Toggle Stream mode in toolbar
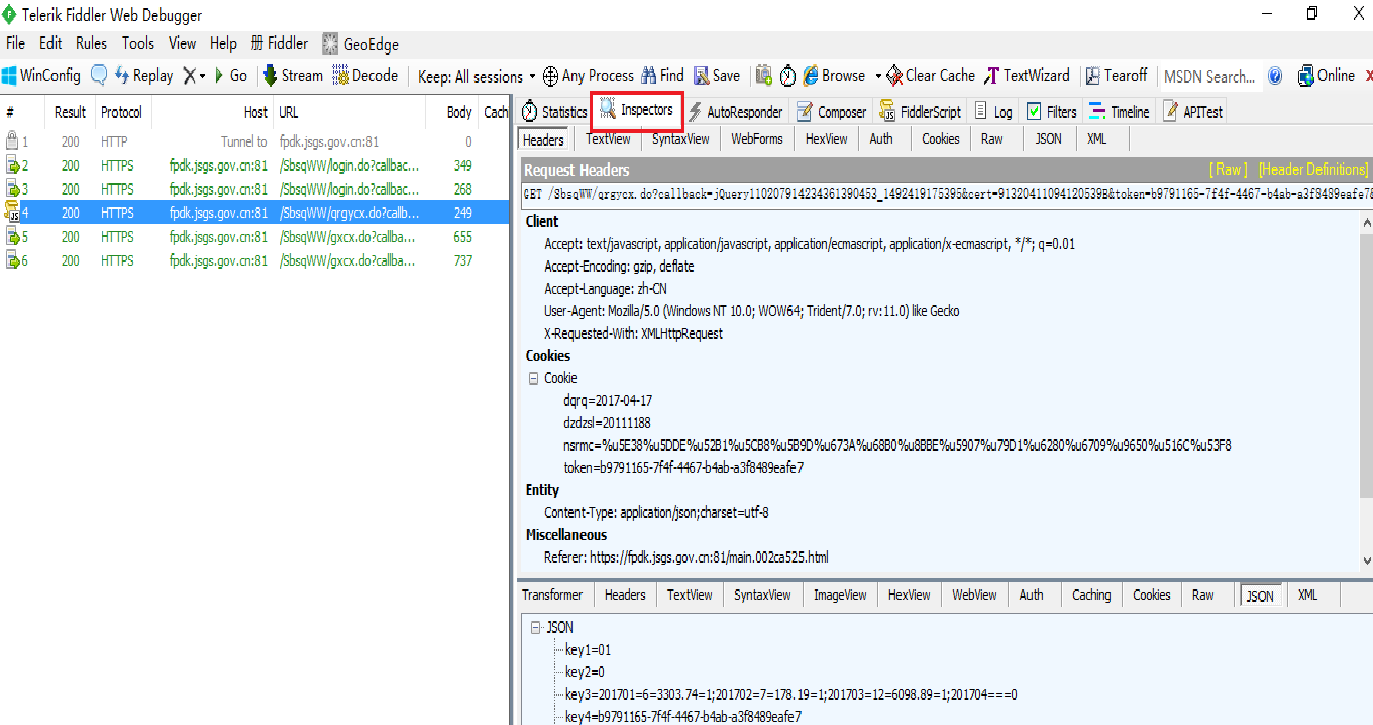1373x725 pixels. [x=292, y=76]
